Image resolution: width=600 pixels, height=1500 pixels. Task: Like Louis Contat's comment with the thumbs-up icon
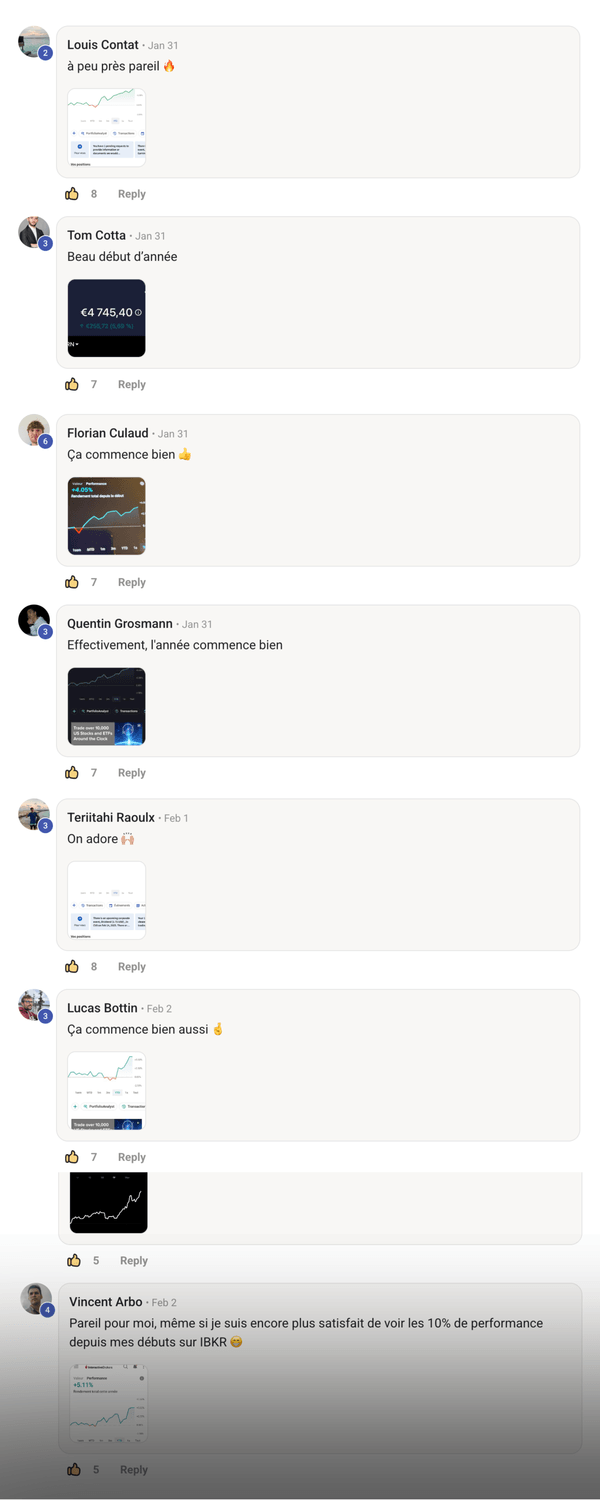click(72, 194)
